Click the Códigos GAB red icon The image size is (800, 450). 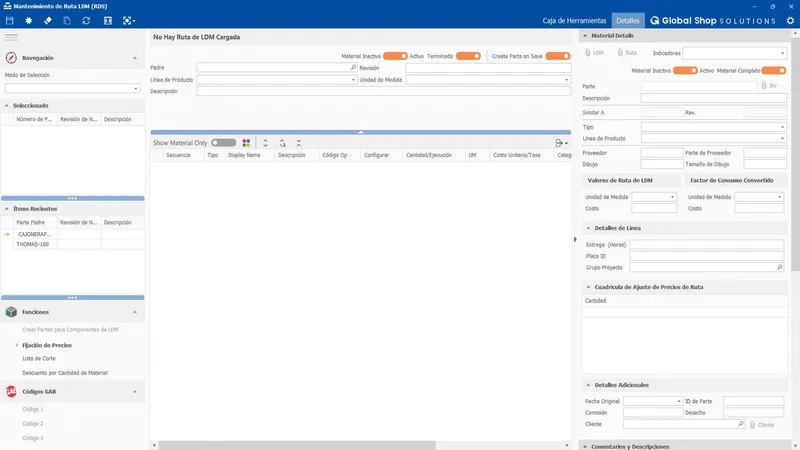11,391
